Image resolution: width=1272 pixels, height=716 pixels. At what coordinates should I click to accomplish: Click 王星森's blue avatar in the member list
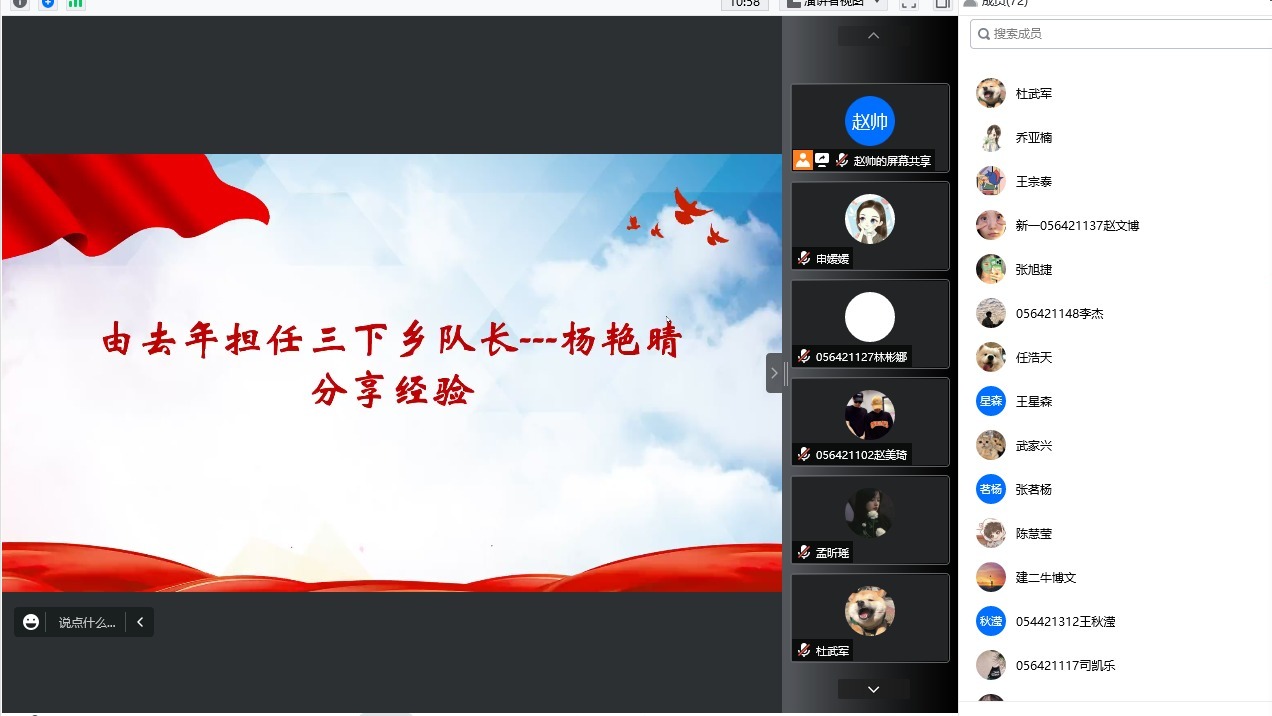tap(990, 401)
